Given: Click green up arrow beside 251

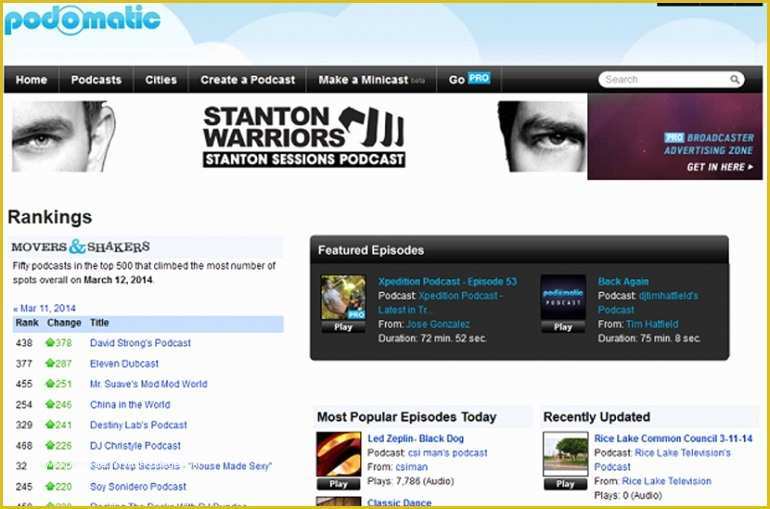Looking at the screenshot, I should coord(50,383).
